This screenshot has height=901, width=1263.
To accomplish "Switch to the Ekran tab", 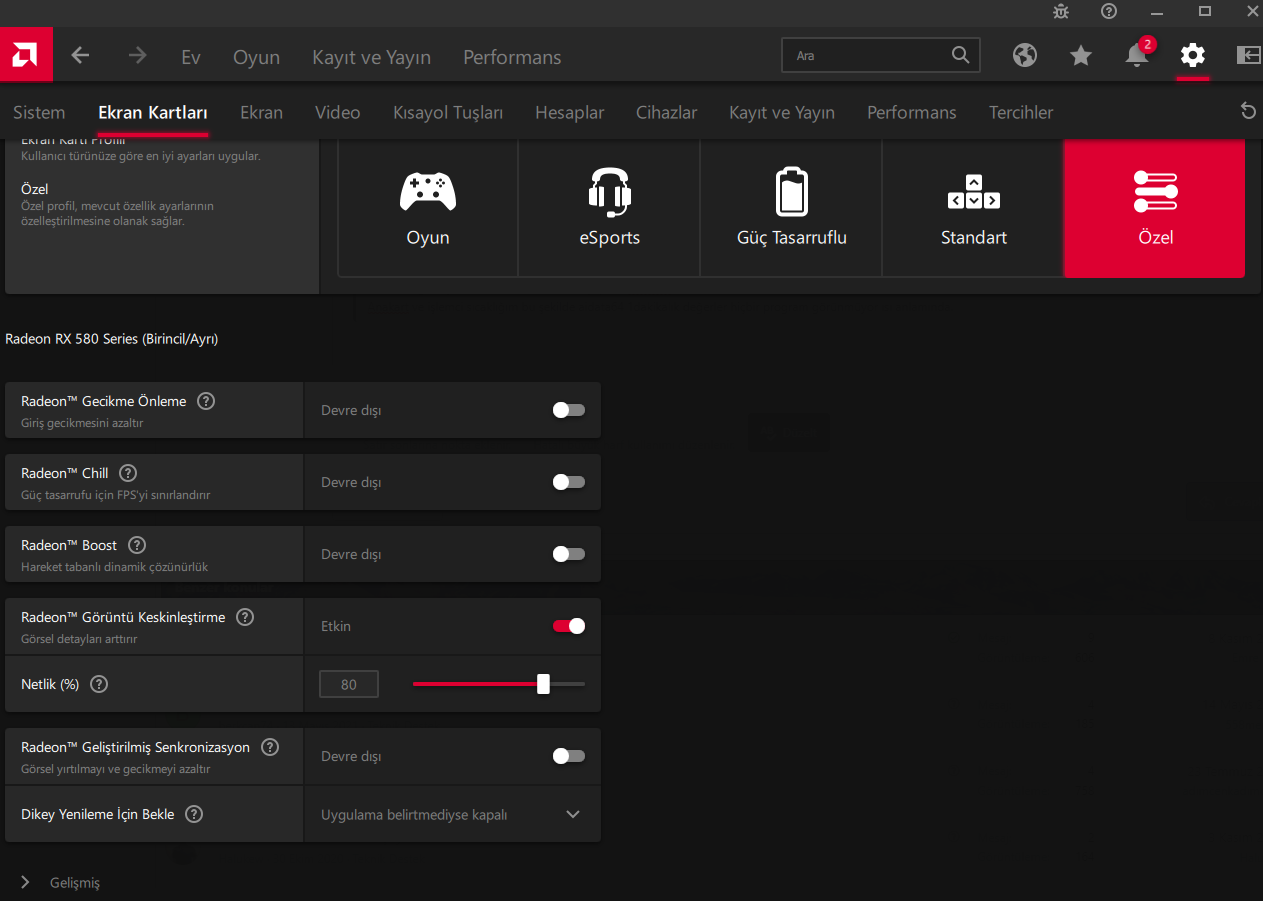I will [261, 112].
